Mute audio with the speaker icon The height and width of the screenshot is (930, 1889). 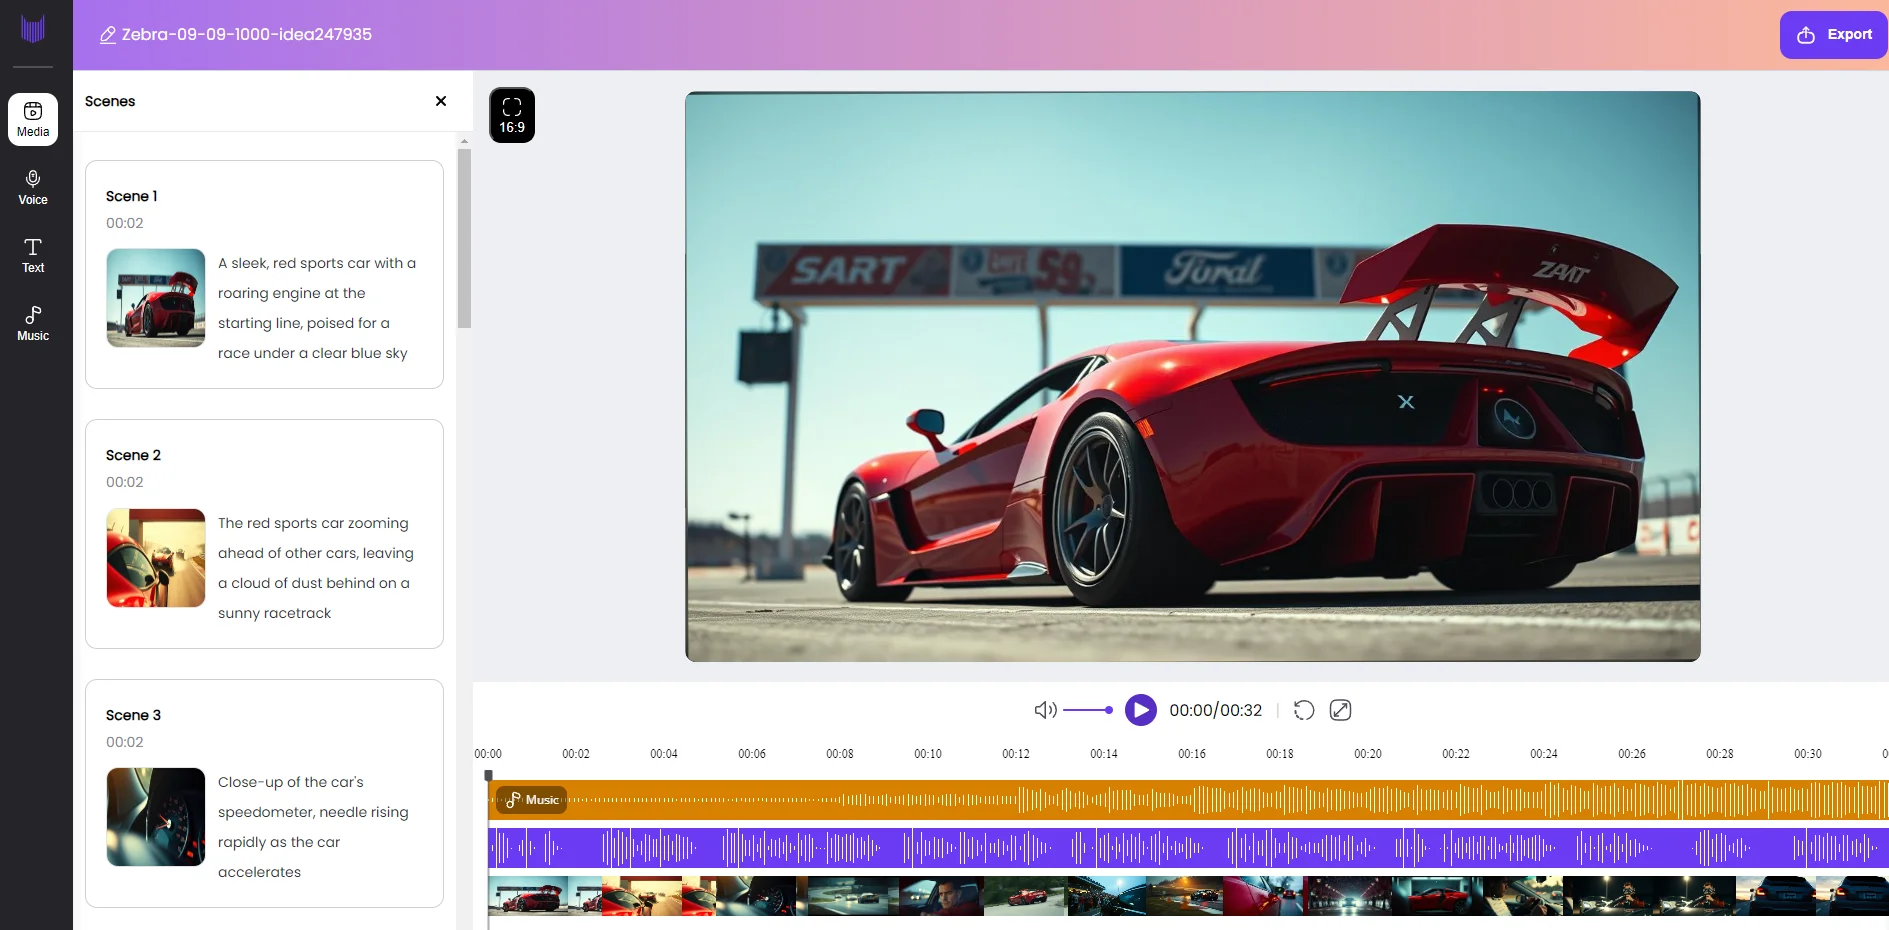click(x=1045, y=710)
